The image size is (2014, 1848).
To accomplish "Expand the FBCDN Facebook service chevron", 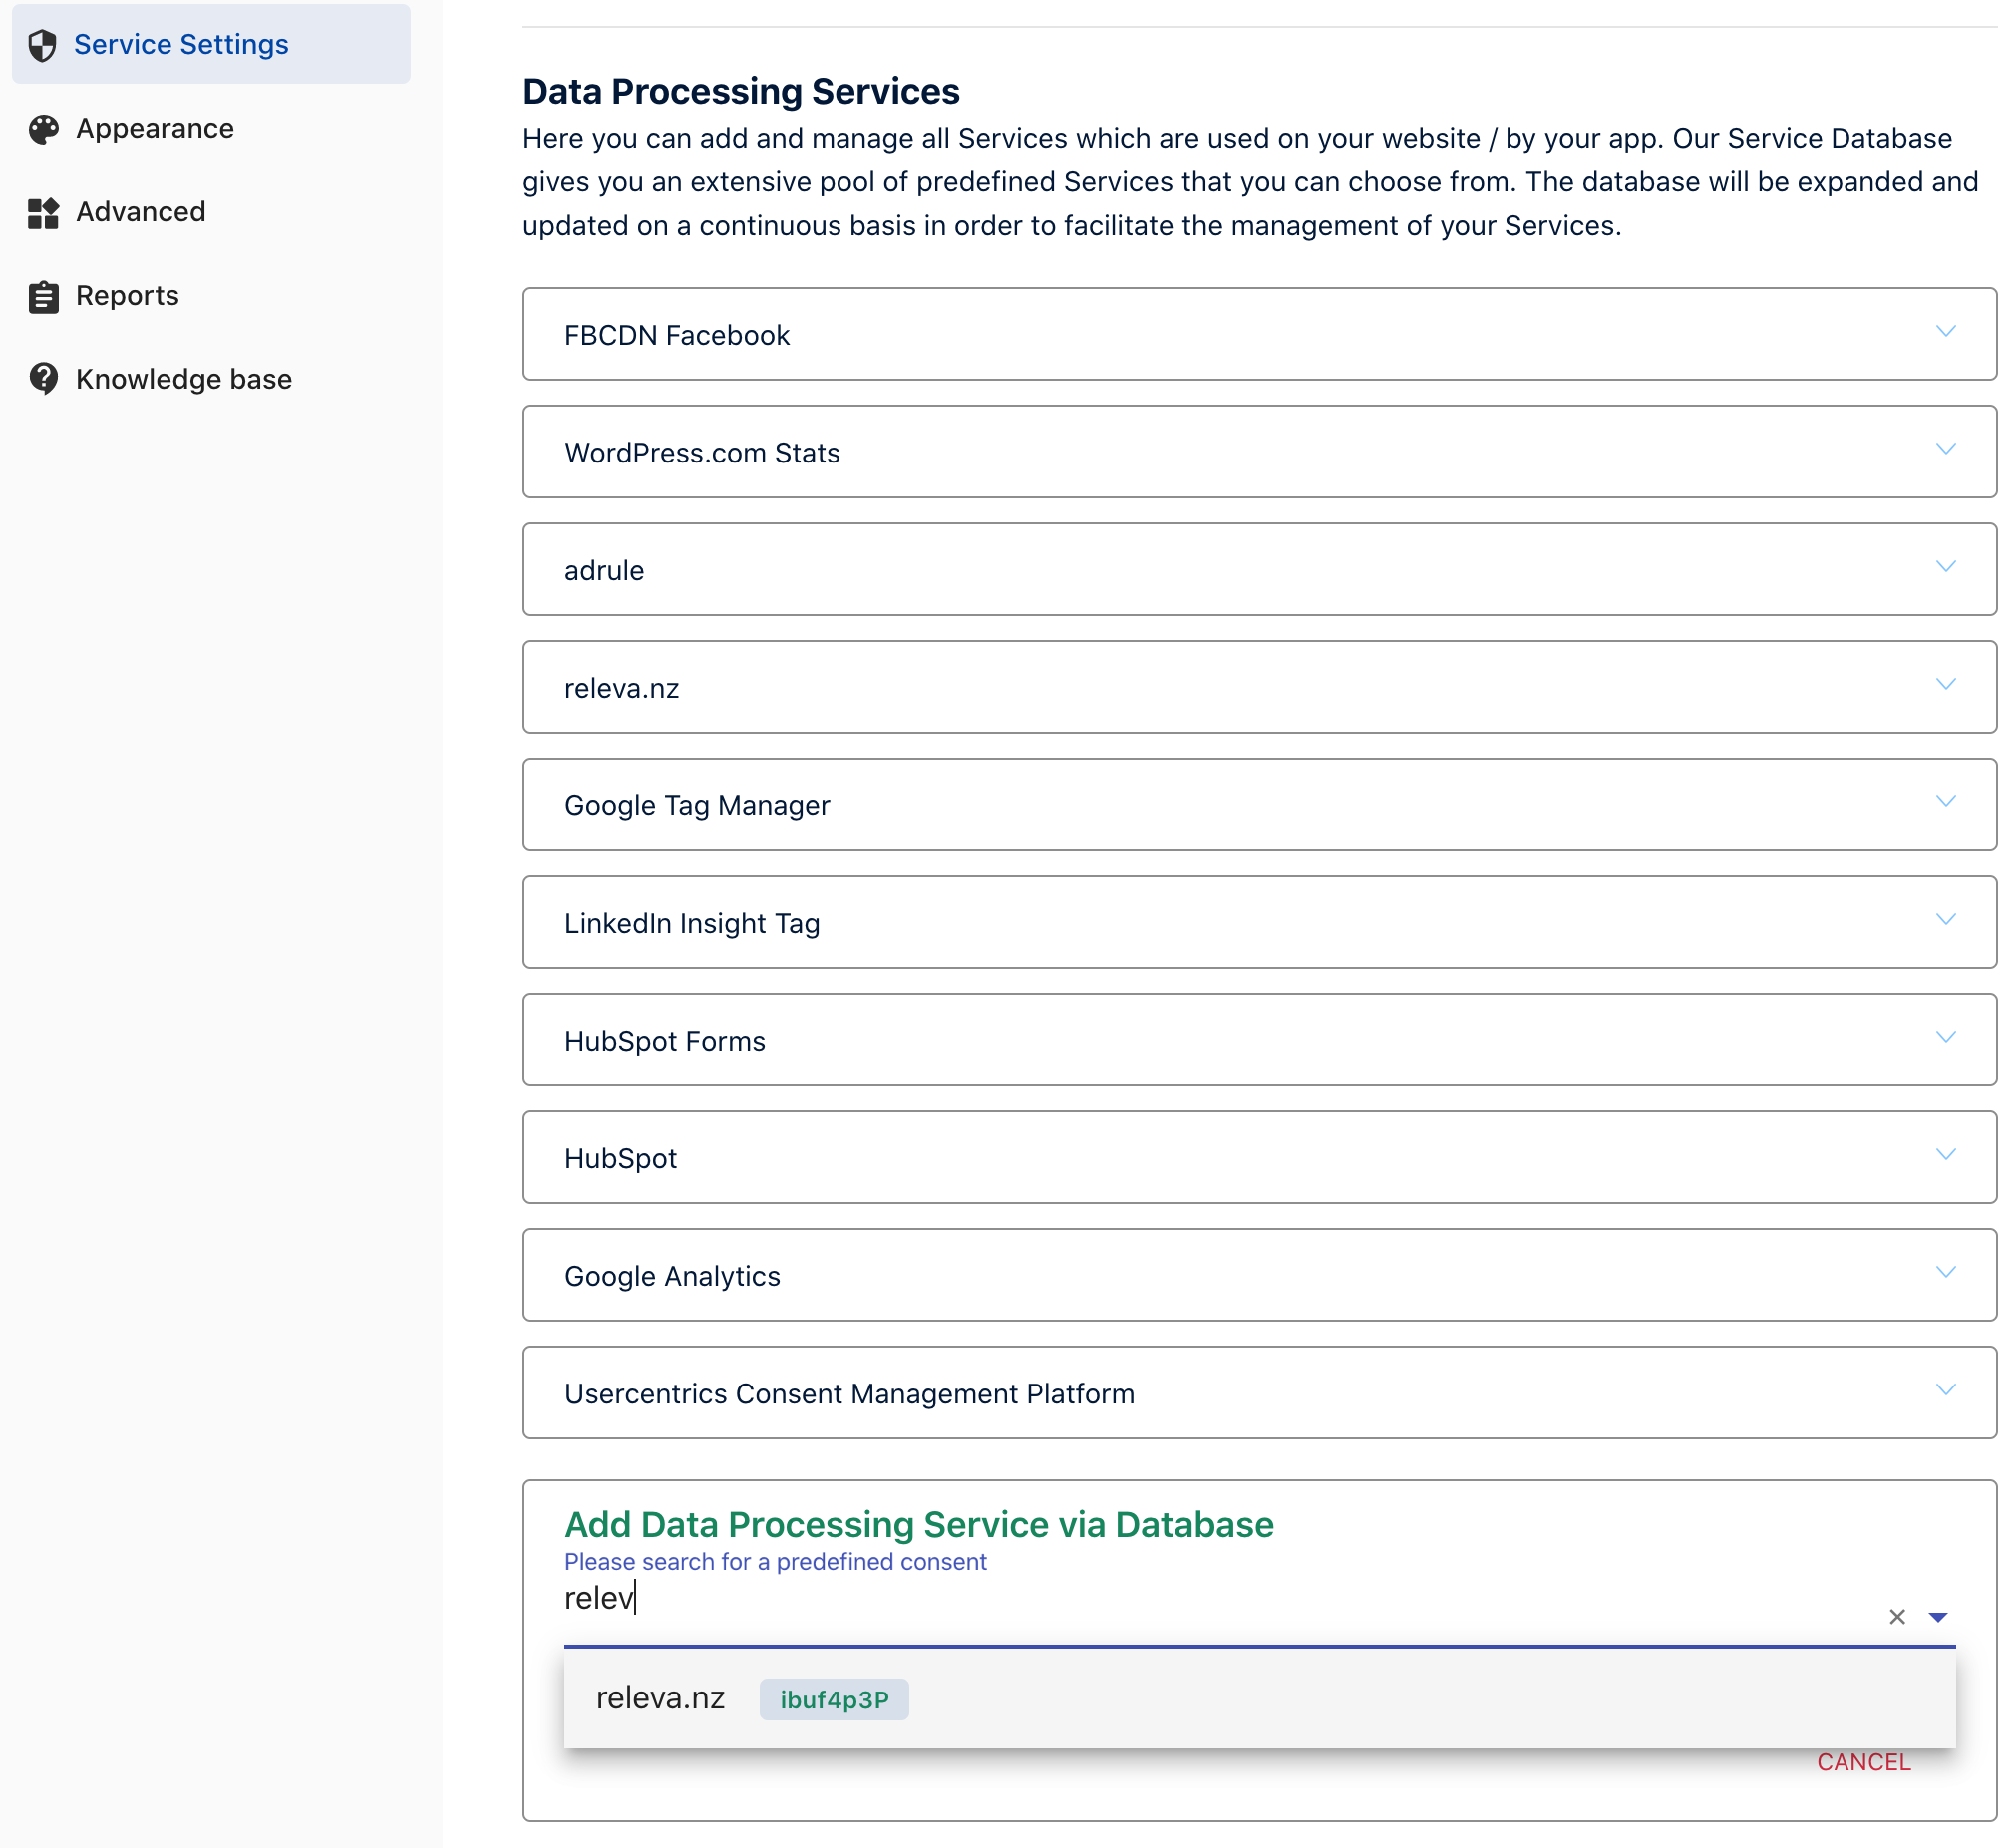I will [1946, 332].
